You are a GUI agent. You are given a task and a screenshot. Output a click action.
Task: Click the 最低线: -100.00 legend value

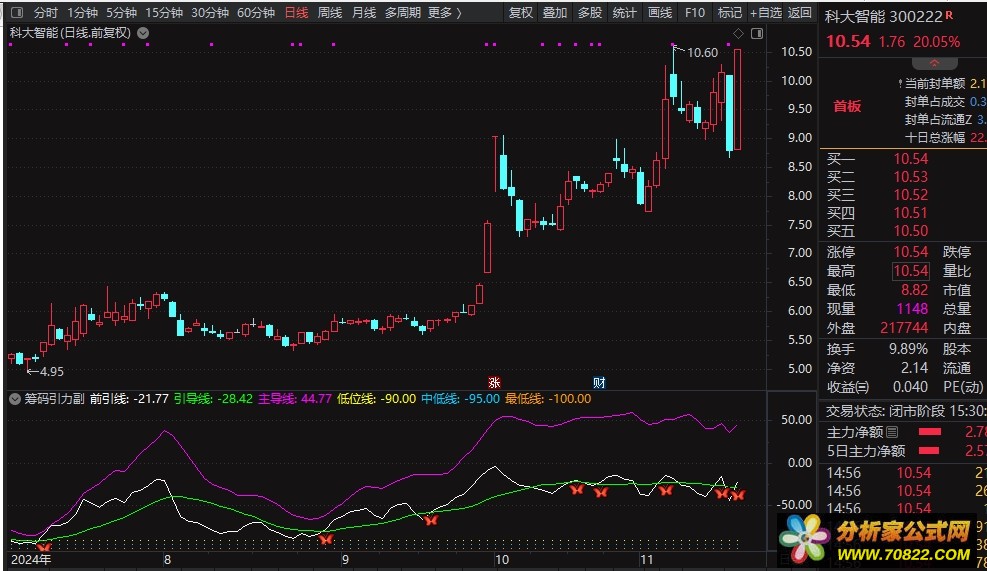coord(548,399)
